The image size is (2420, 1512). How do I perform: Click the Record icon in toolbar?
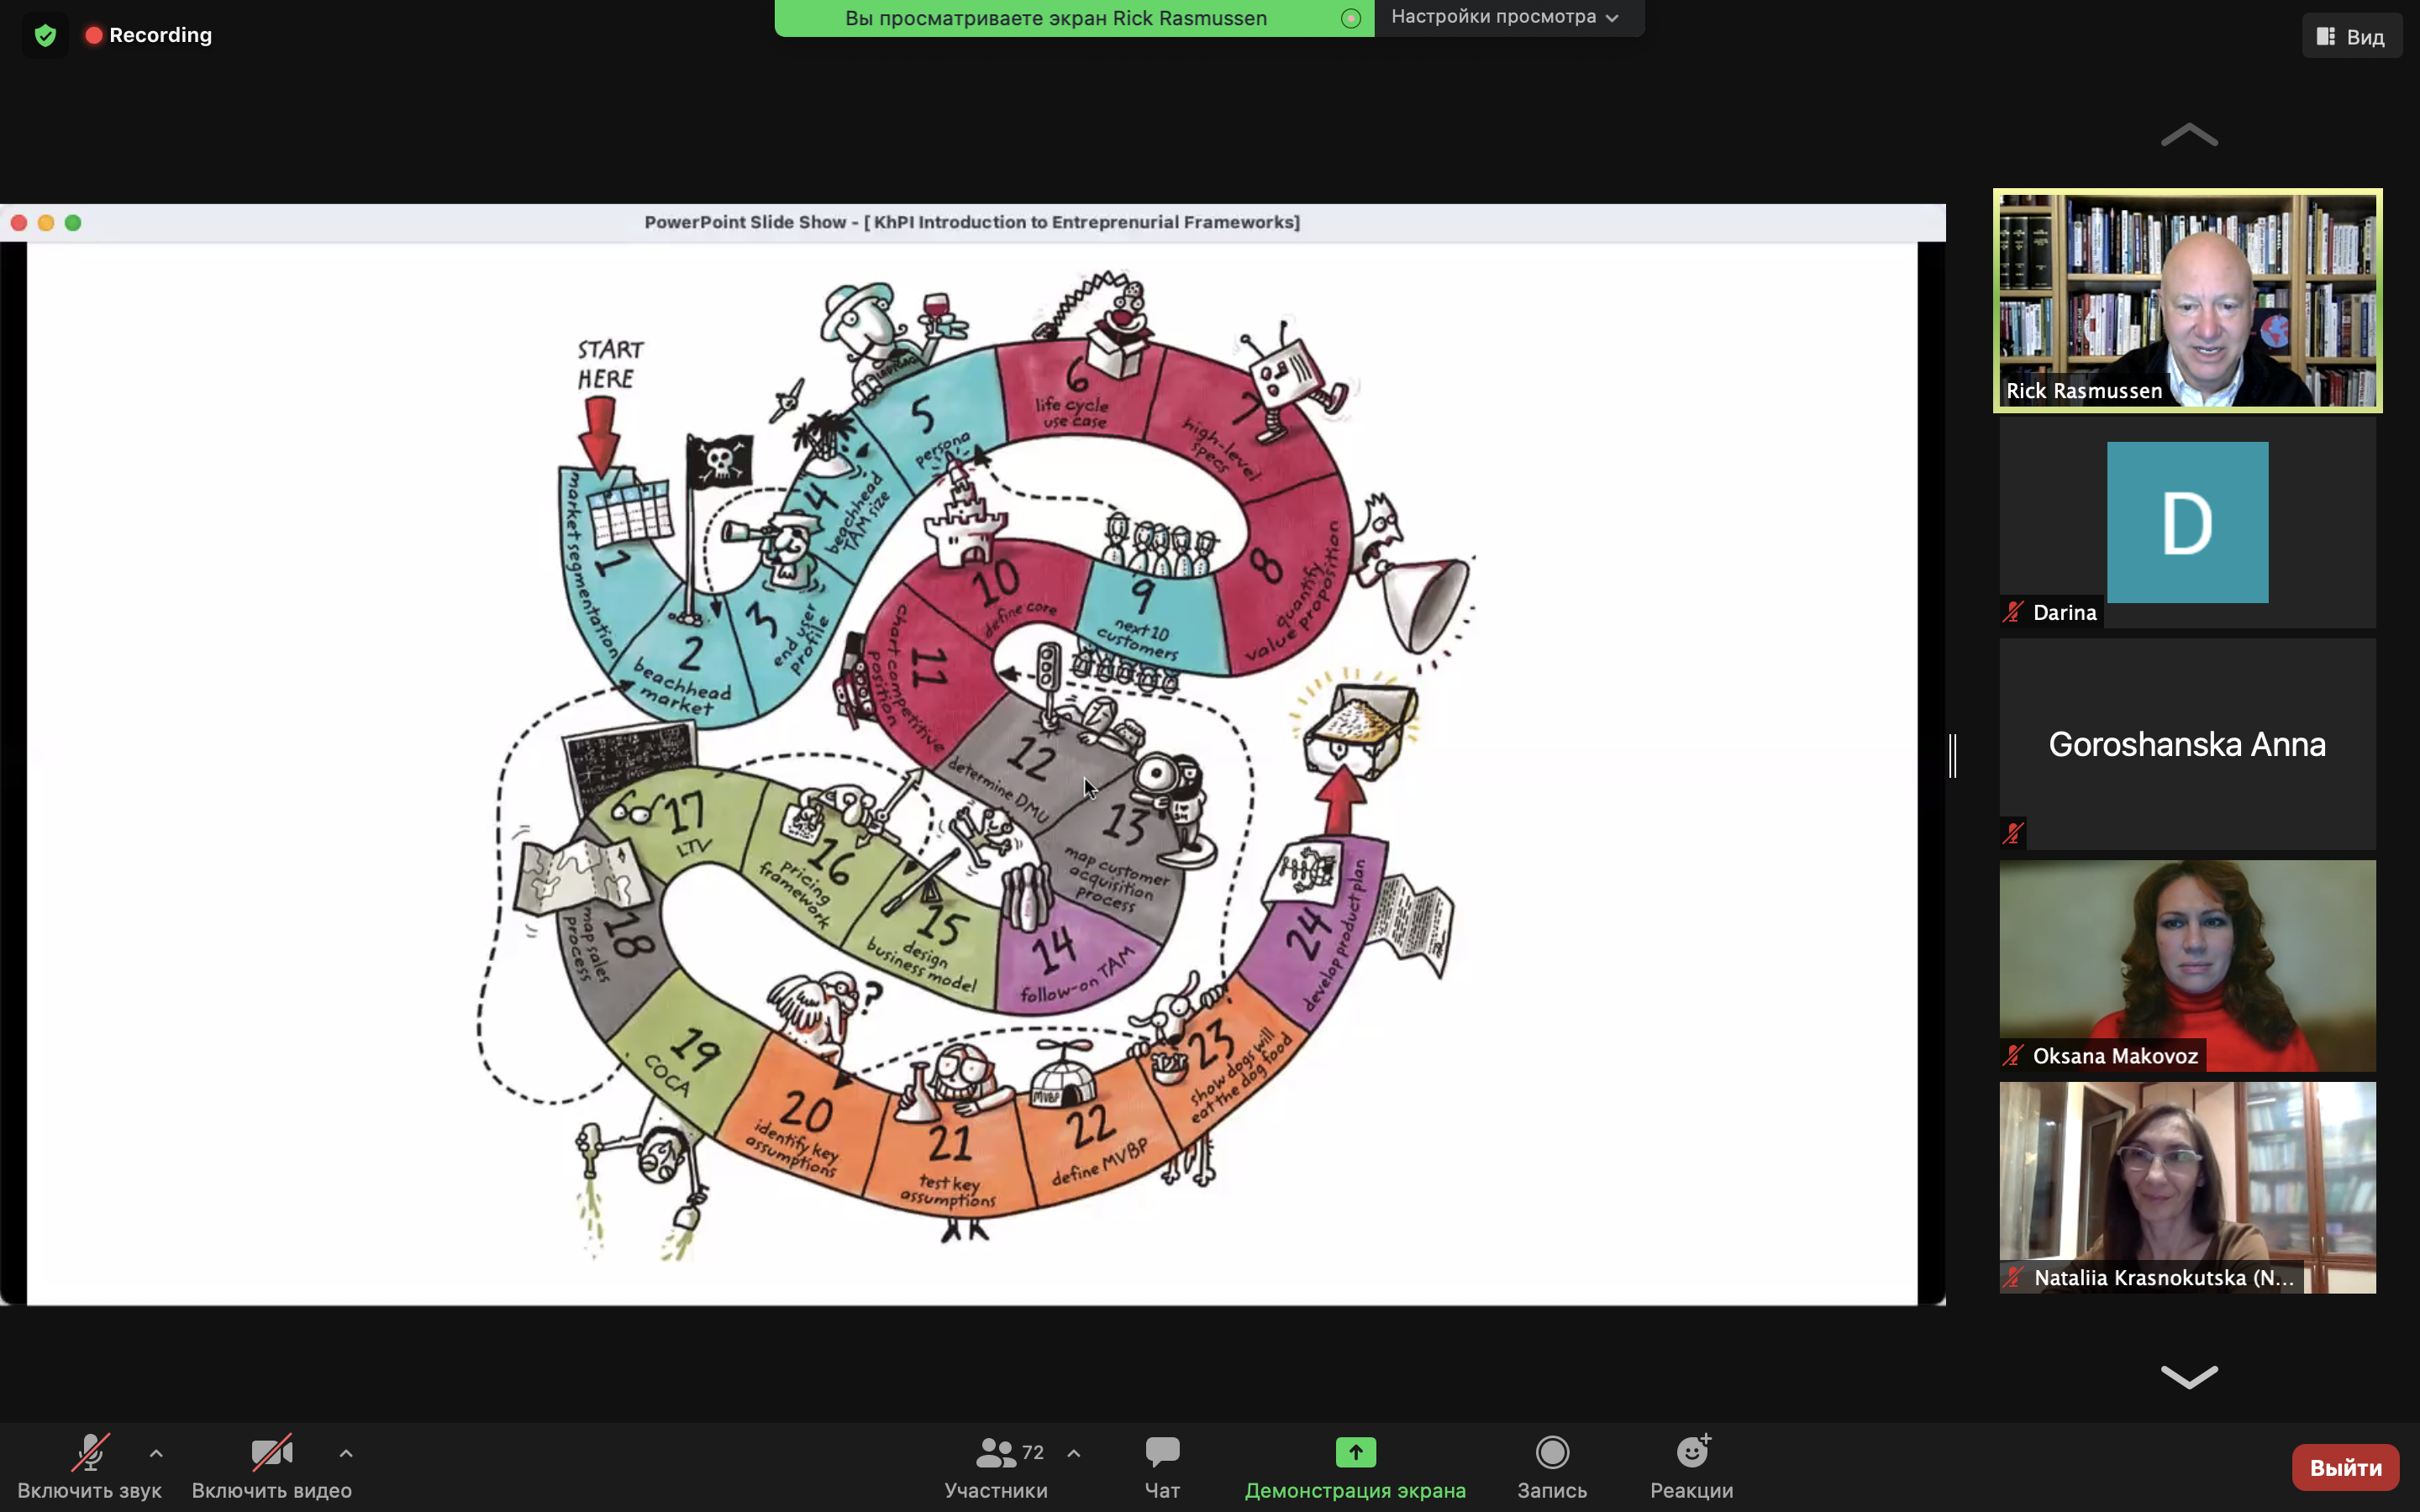point(1552,1452)
